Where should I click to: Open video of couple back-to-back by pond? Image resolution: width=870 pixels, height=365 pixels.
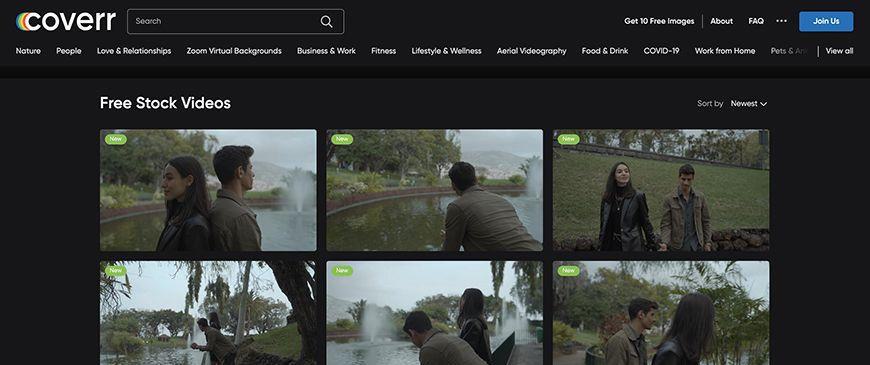point(208,190)
